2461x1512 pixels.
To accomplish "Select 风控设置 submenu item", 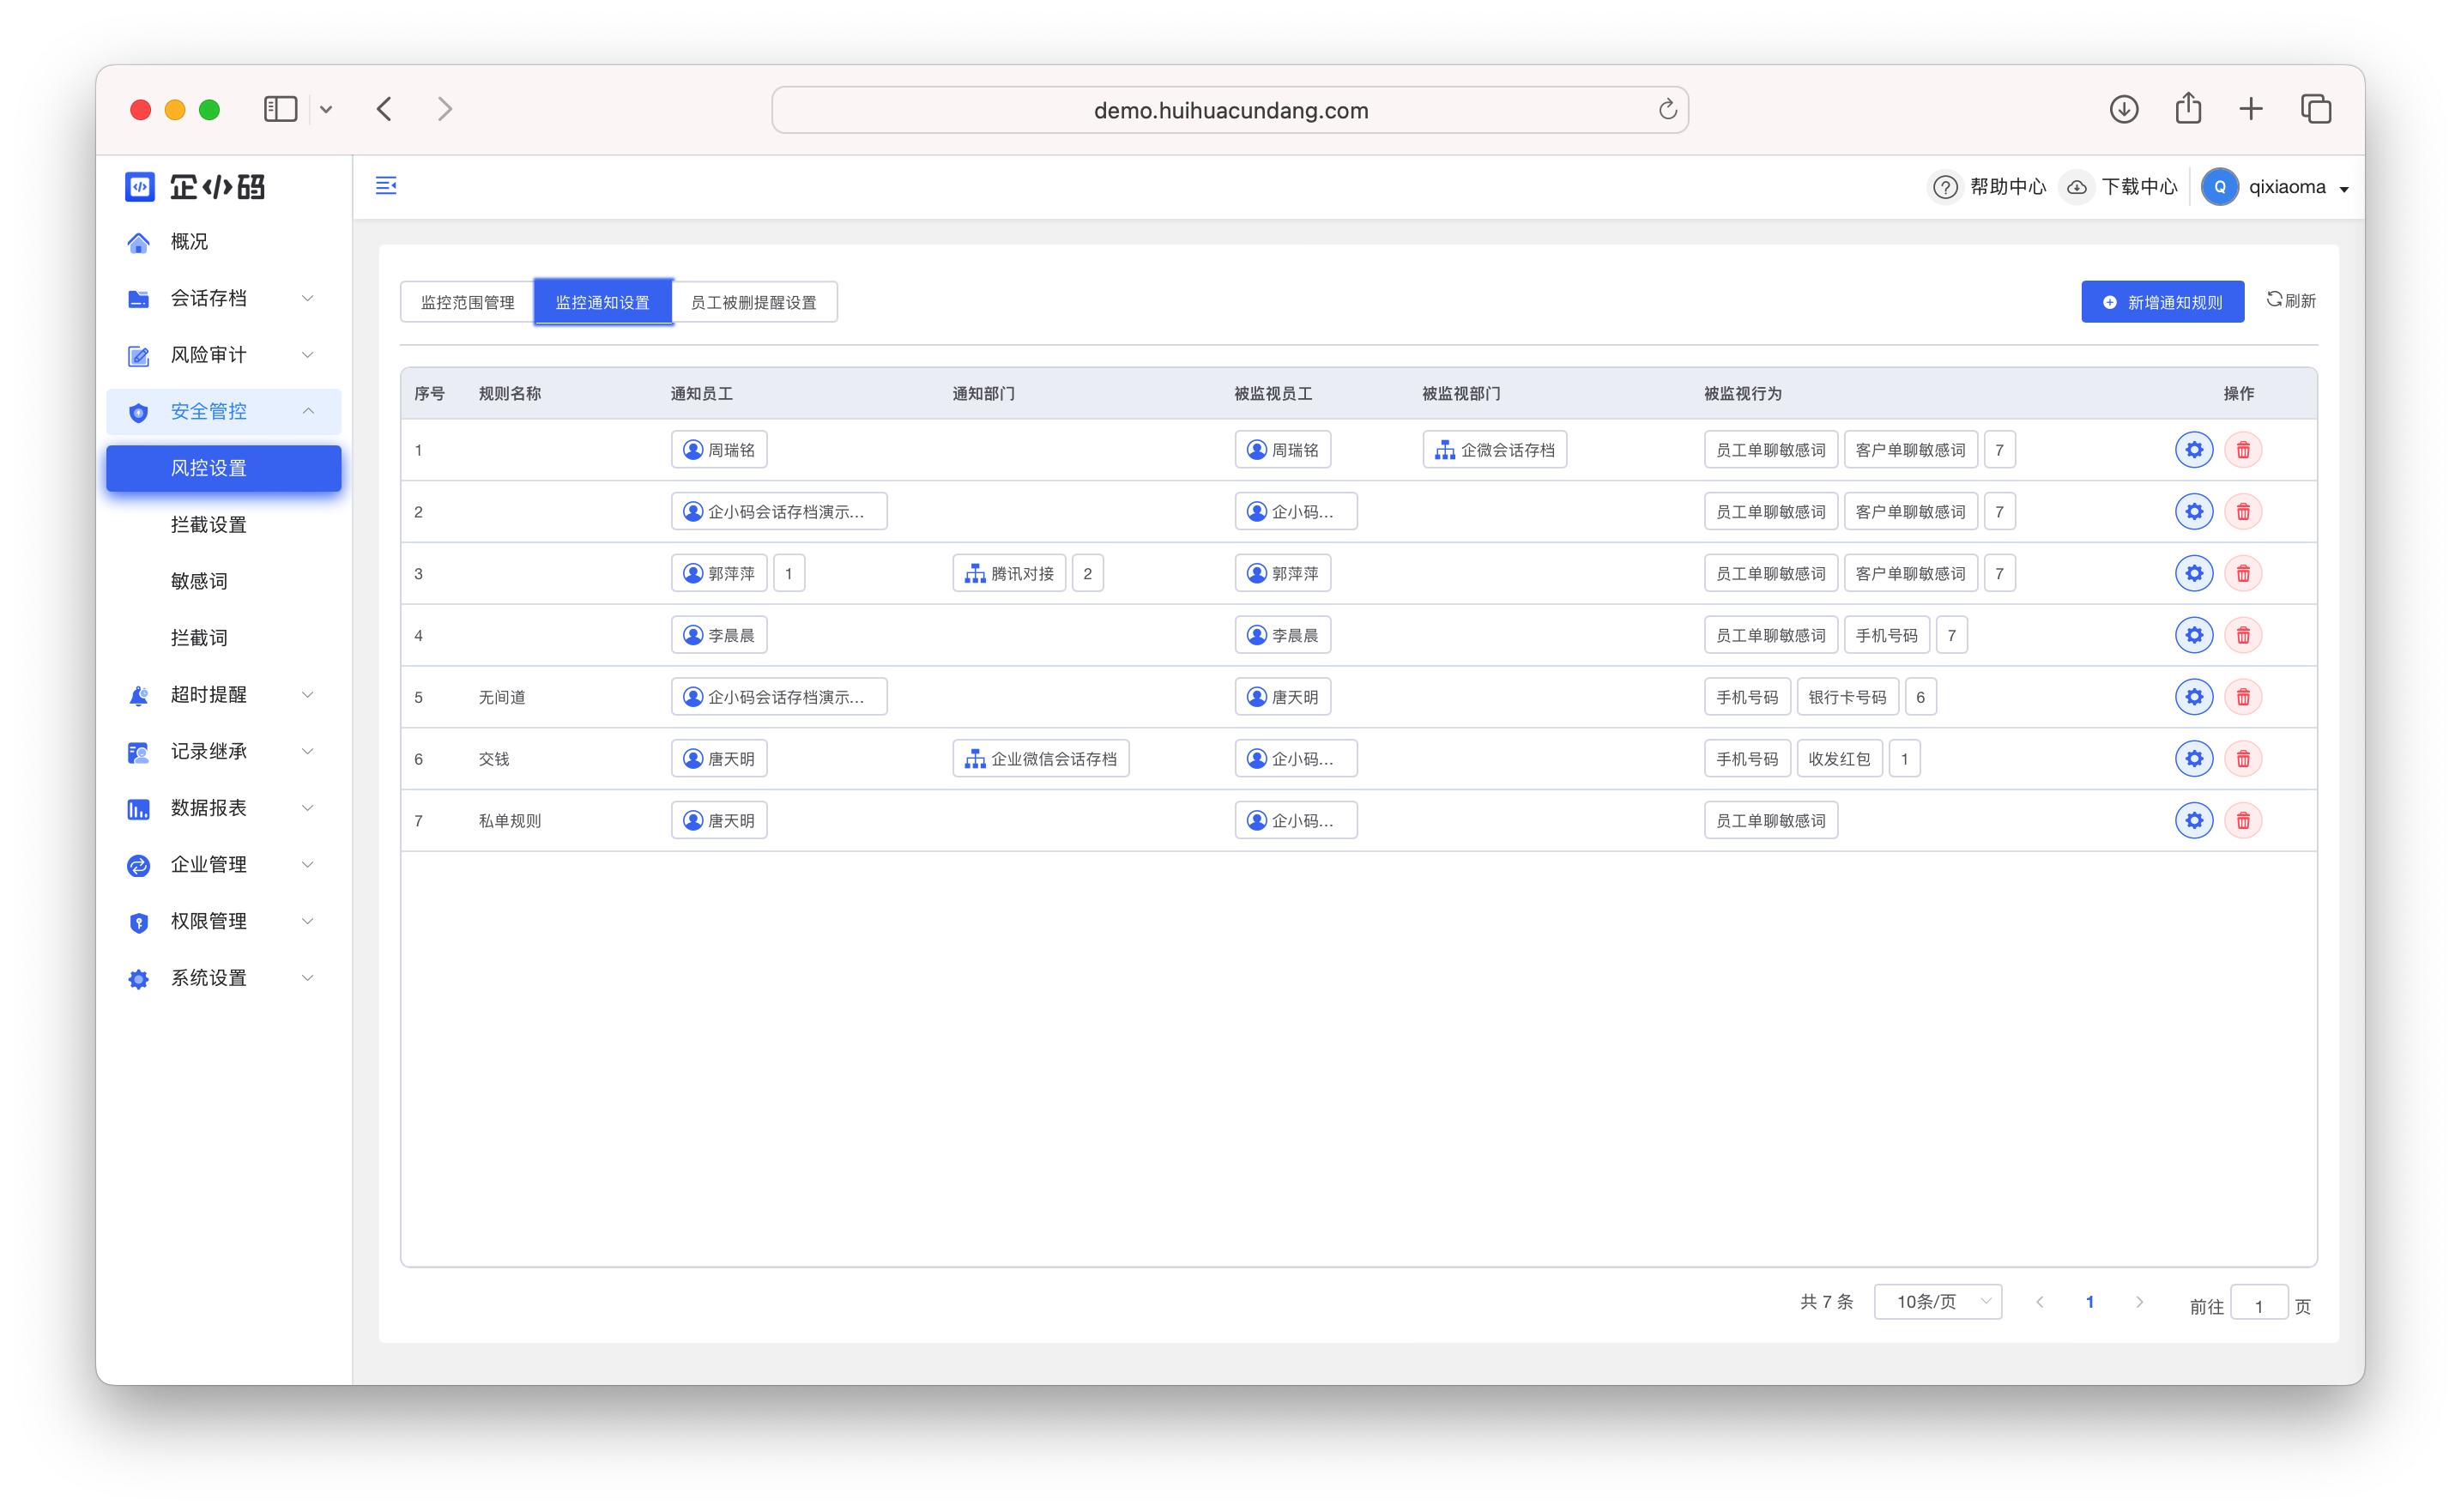I will click(x=224, y=468).
